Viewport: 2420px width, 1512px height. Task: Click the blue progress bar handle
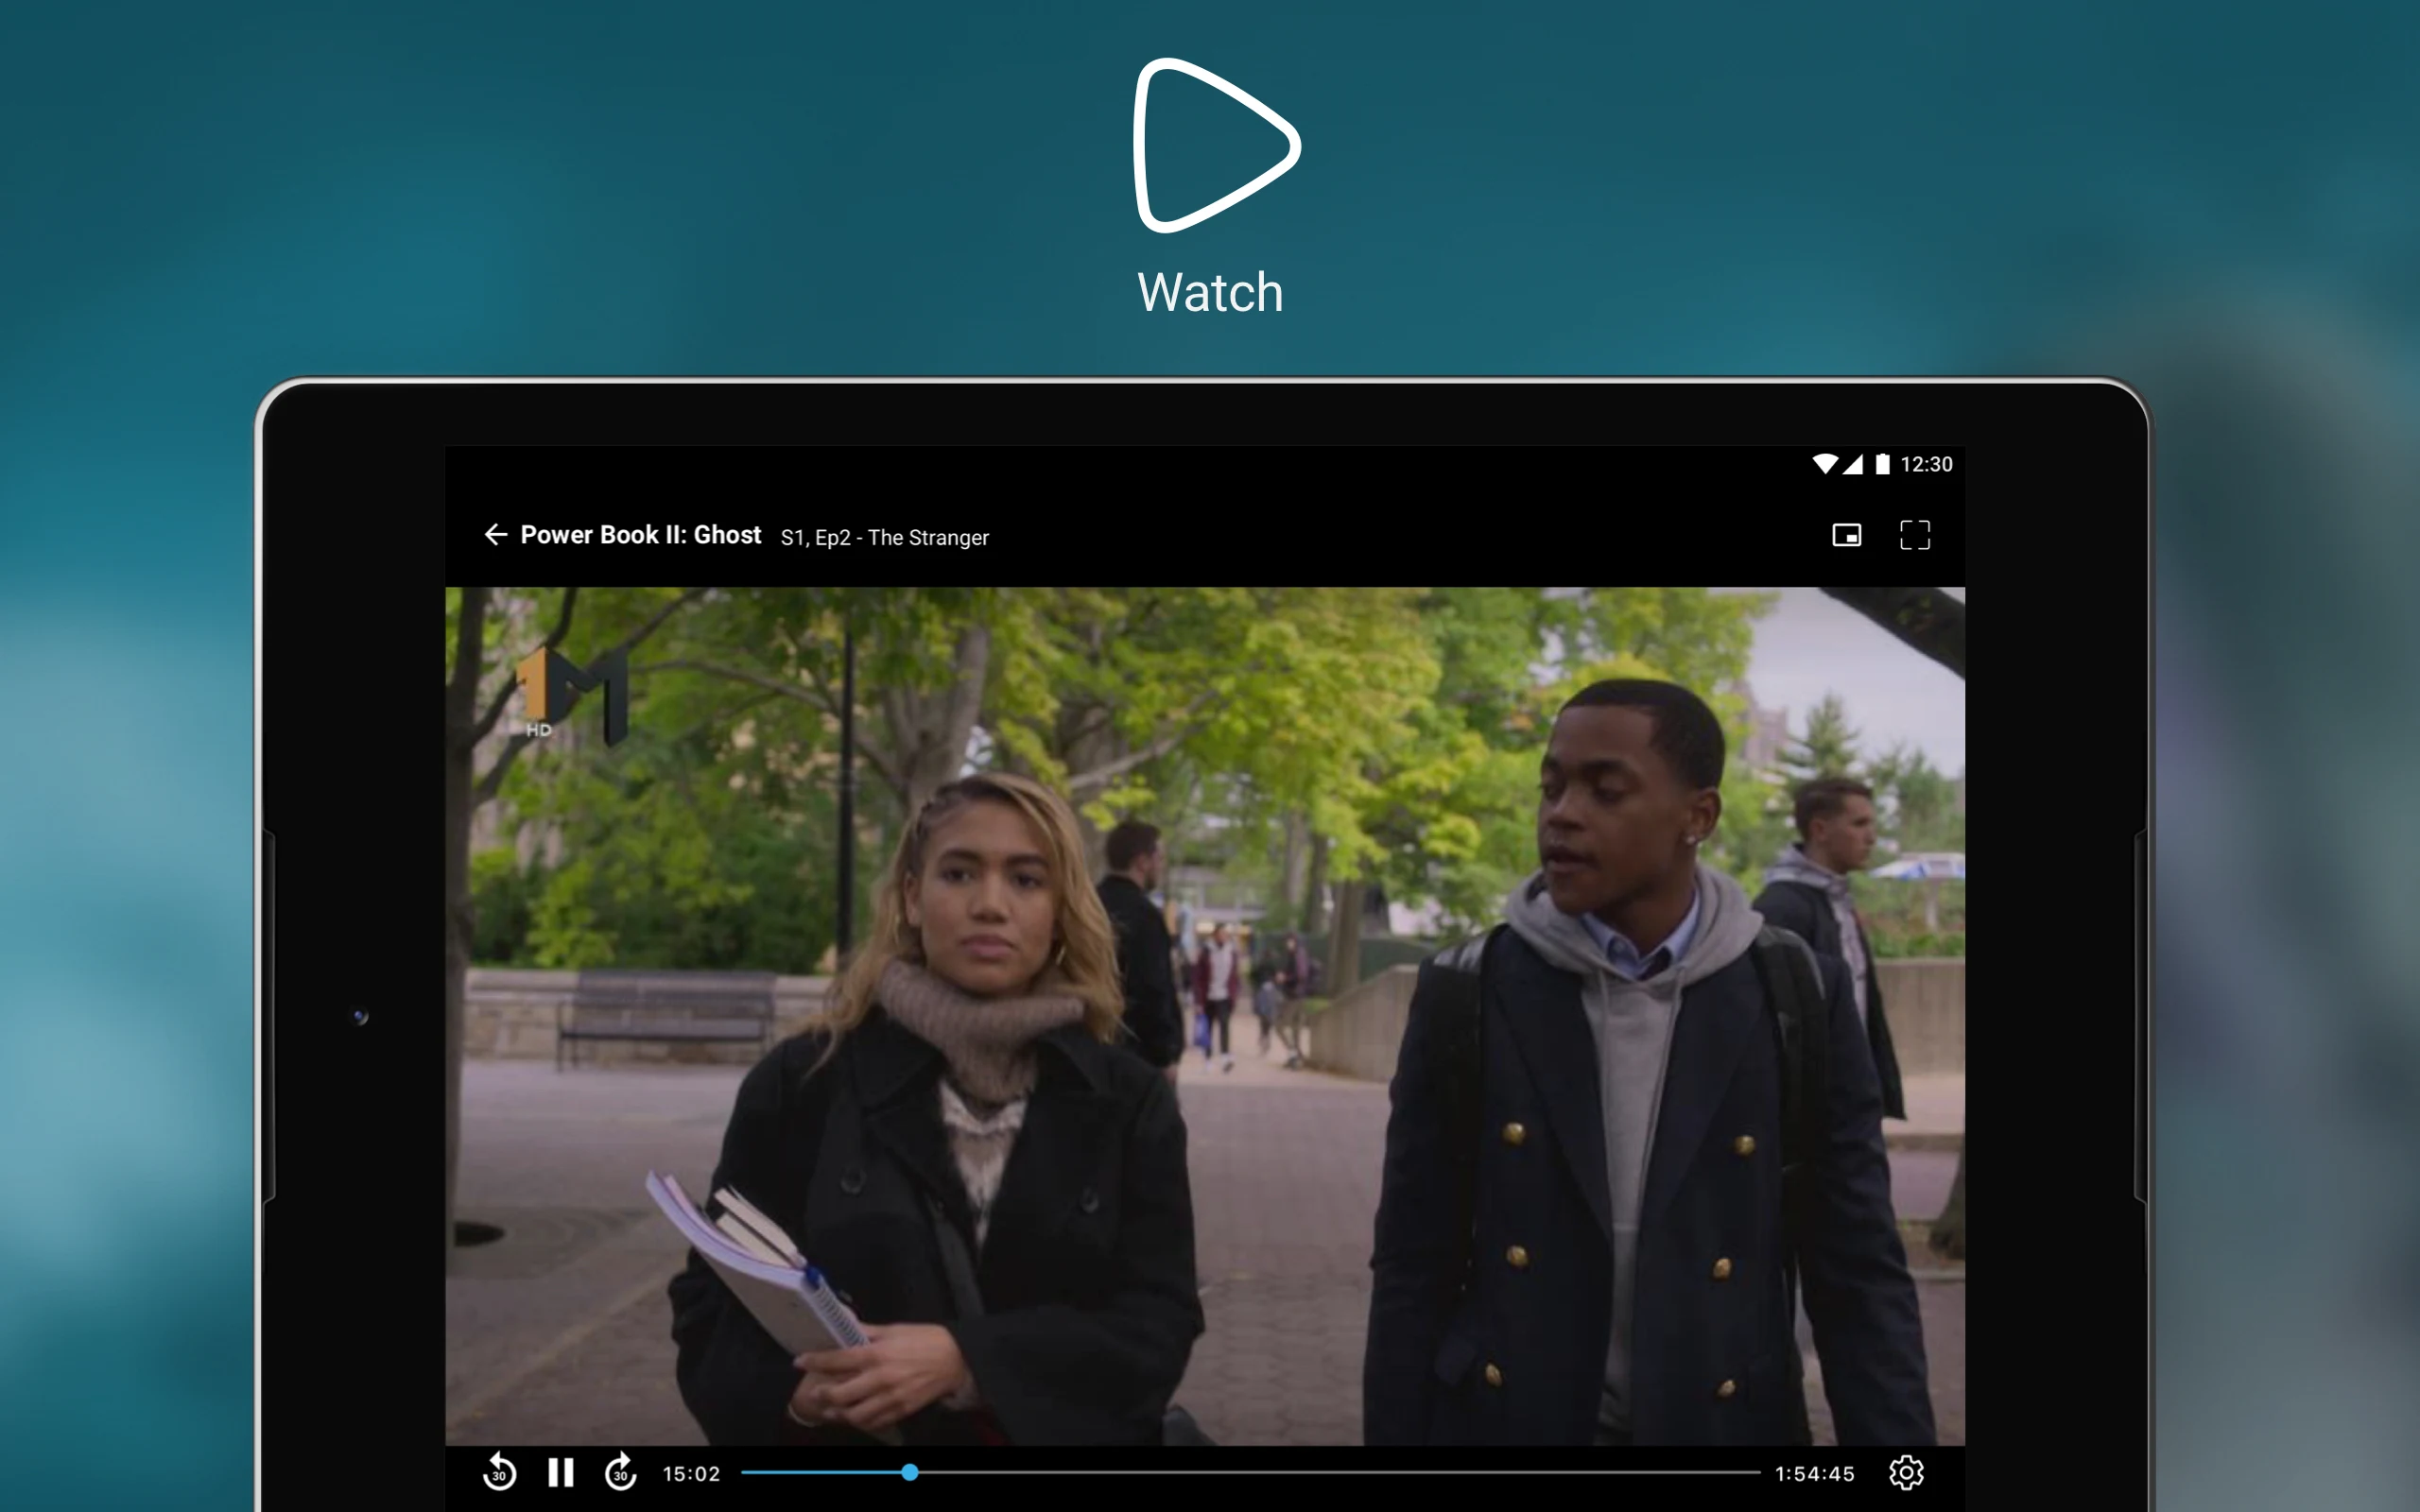coord(909,1472)
